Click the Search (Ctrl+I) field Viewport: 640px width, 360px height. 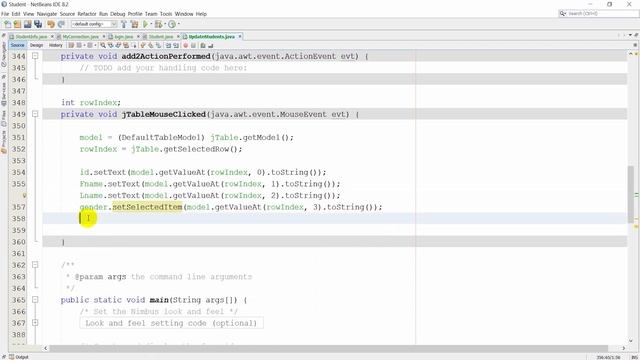point(598,13)
